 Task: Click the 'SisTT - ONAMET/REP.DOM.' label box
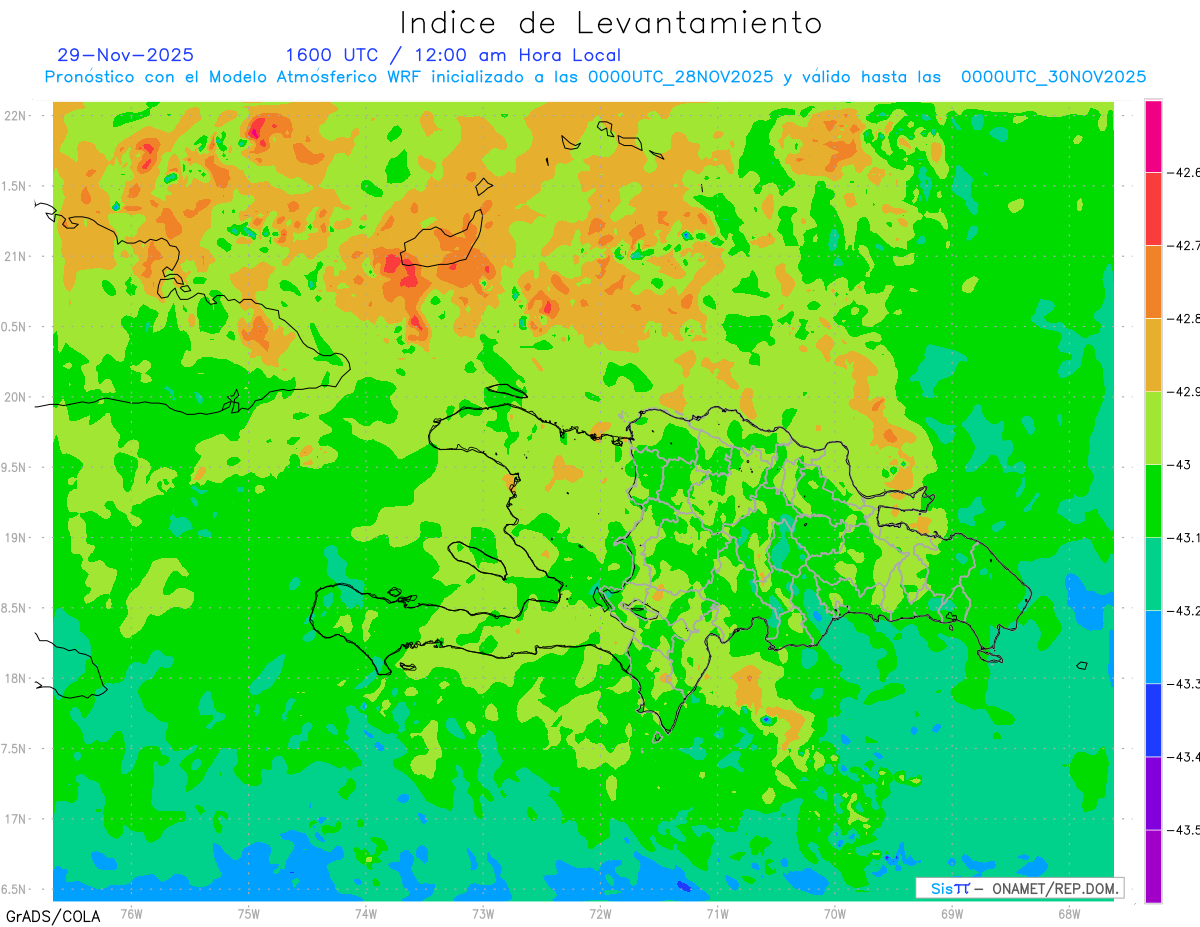[x=1020, y=888]
